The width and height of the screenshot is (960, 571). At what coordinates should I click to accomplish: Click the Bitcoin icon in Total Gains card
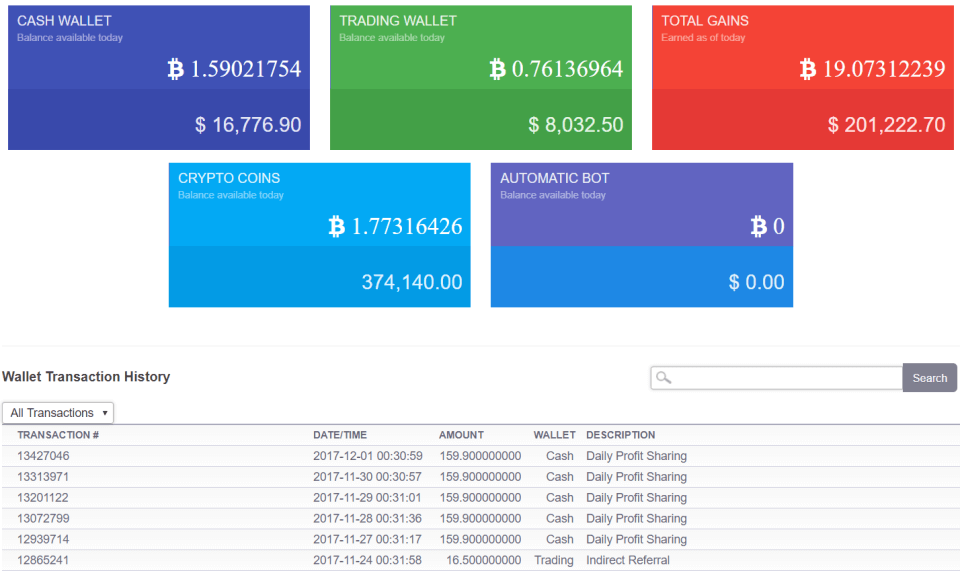click(x=808, y=69)
